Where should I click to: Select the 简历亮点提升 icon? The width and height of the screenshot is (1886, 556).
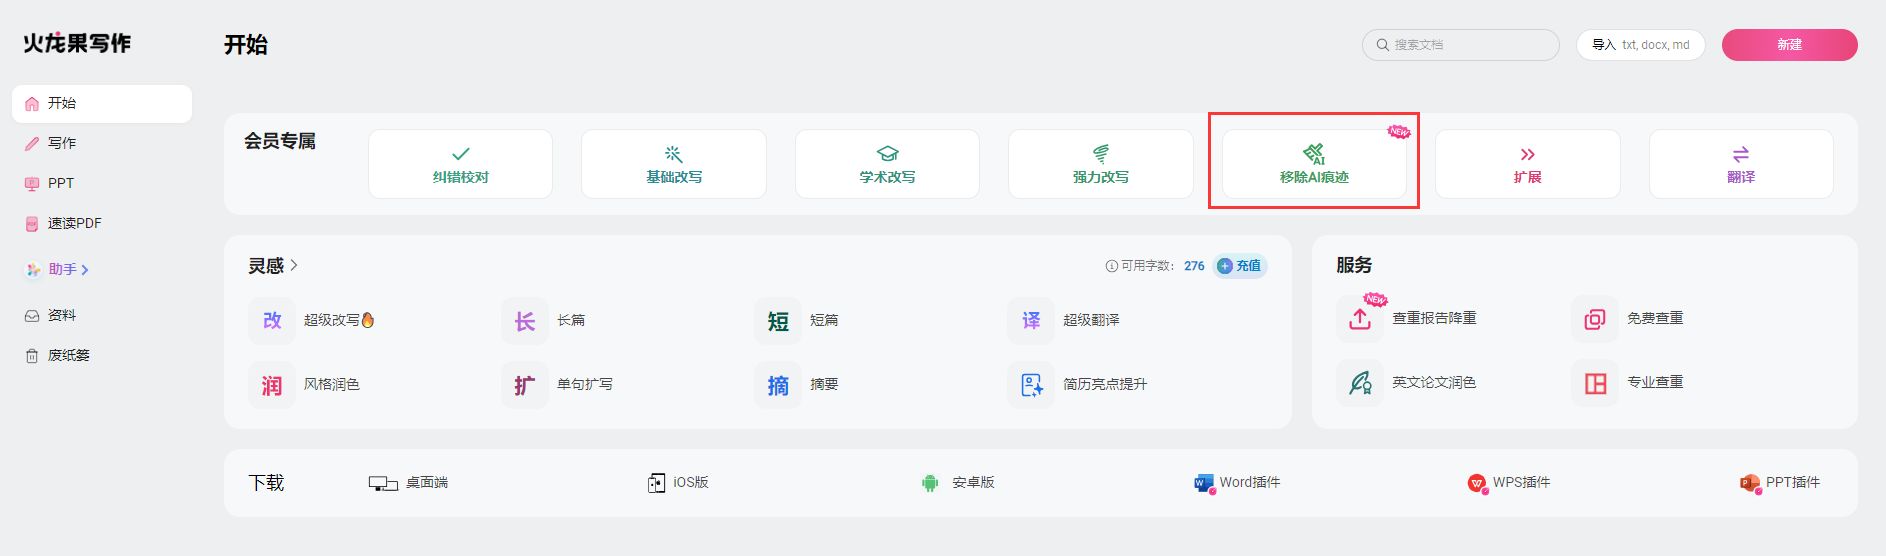click(1031, 385)
